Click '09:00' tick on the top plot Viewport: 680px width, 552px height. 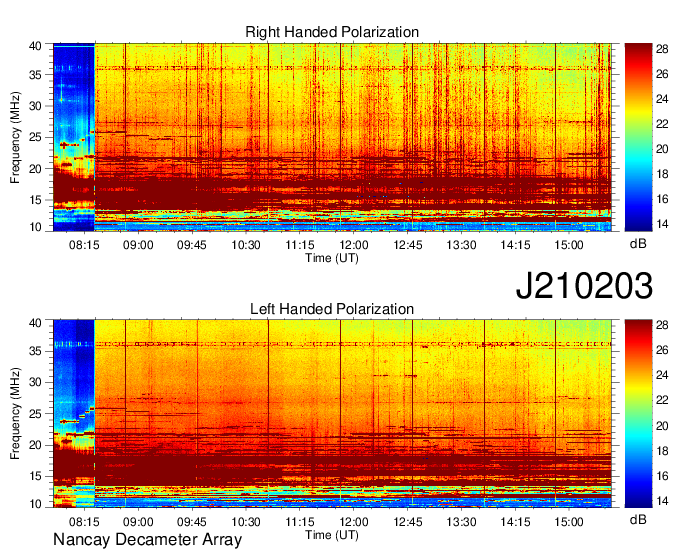tap(138, 245)
